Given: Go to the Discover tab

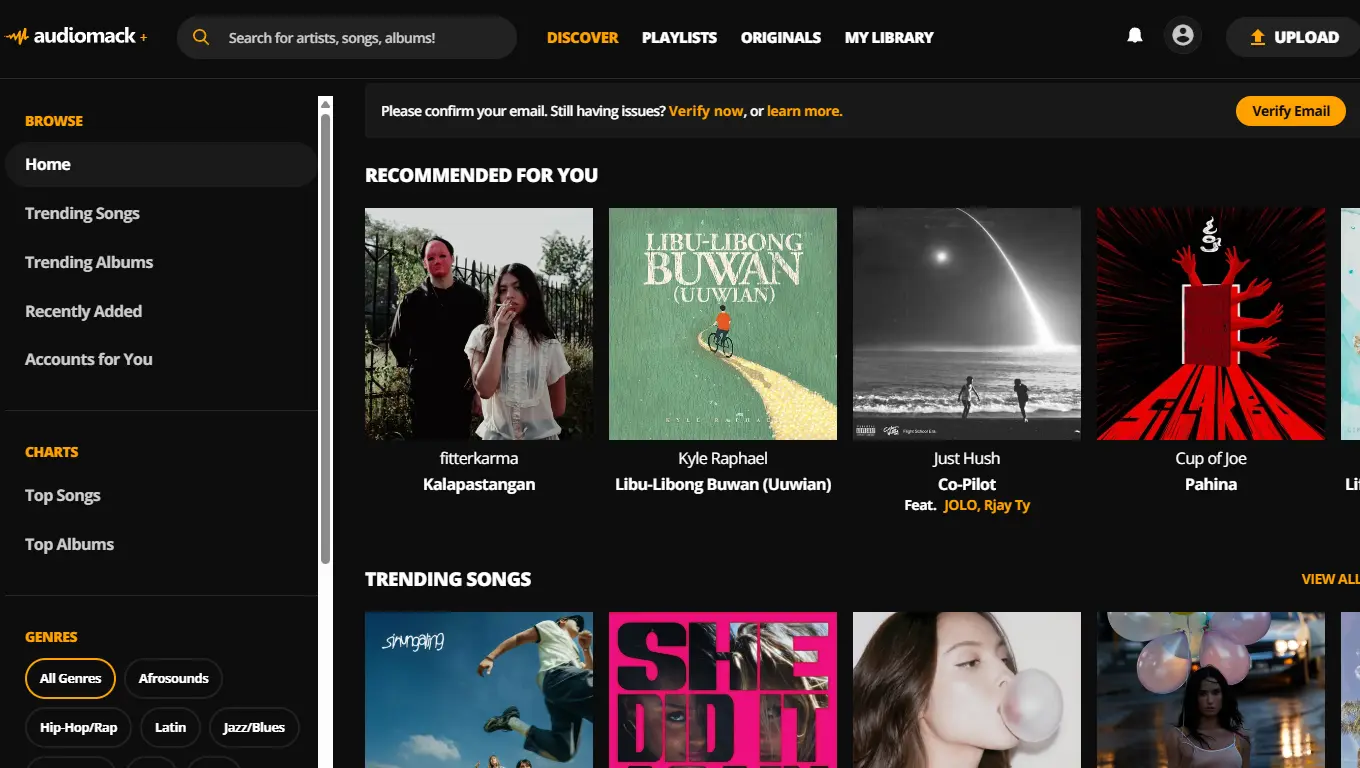Looking at the screenshot, I should 583,37.
